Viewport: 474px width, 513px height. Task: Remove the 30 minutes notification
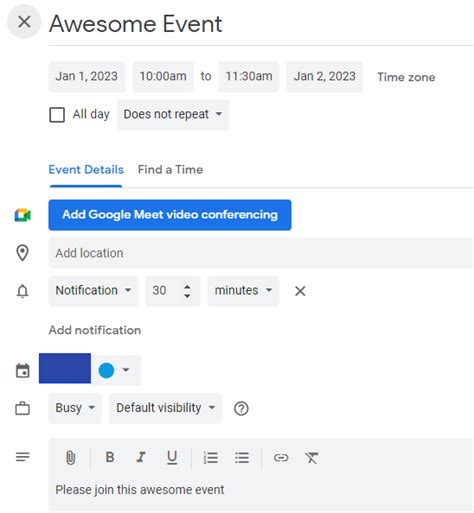[x=300, y=291]
